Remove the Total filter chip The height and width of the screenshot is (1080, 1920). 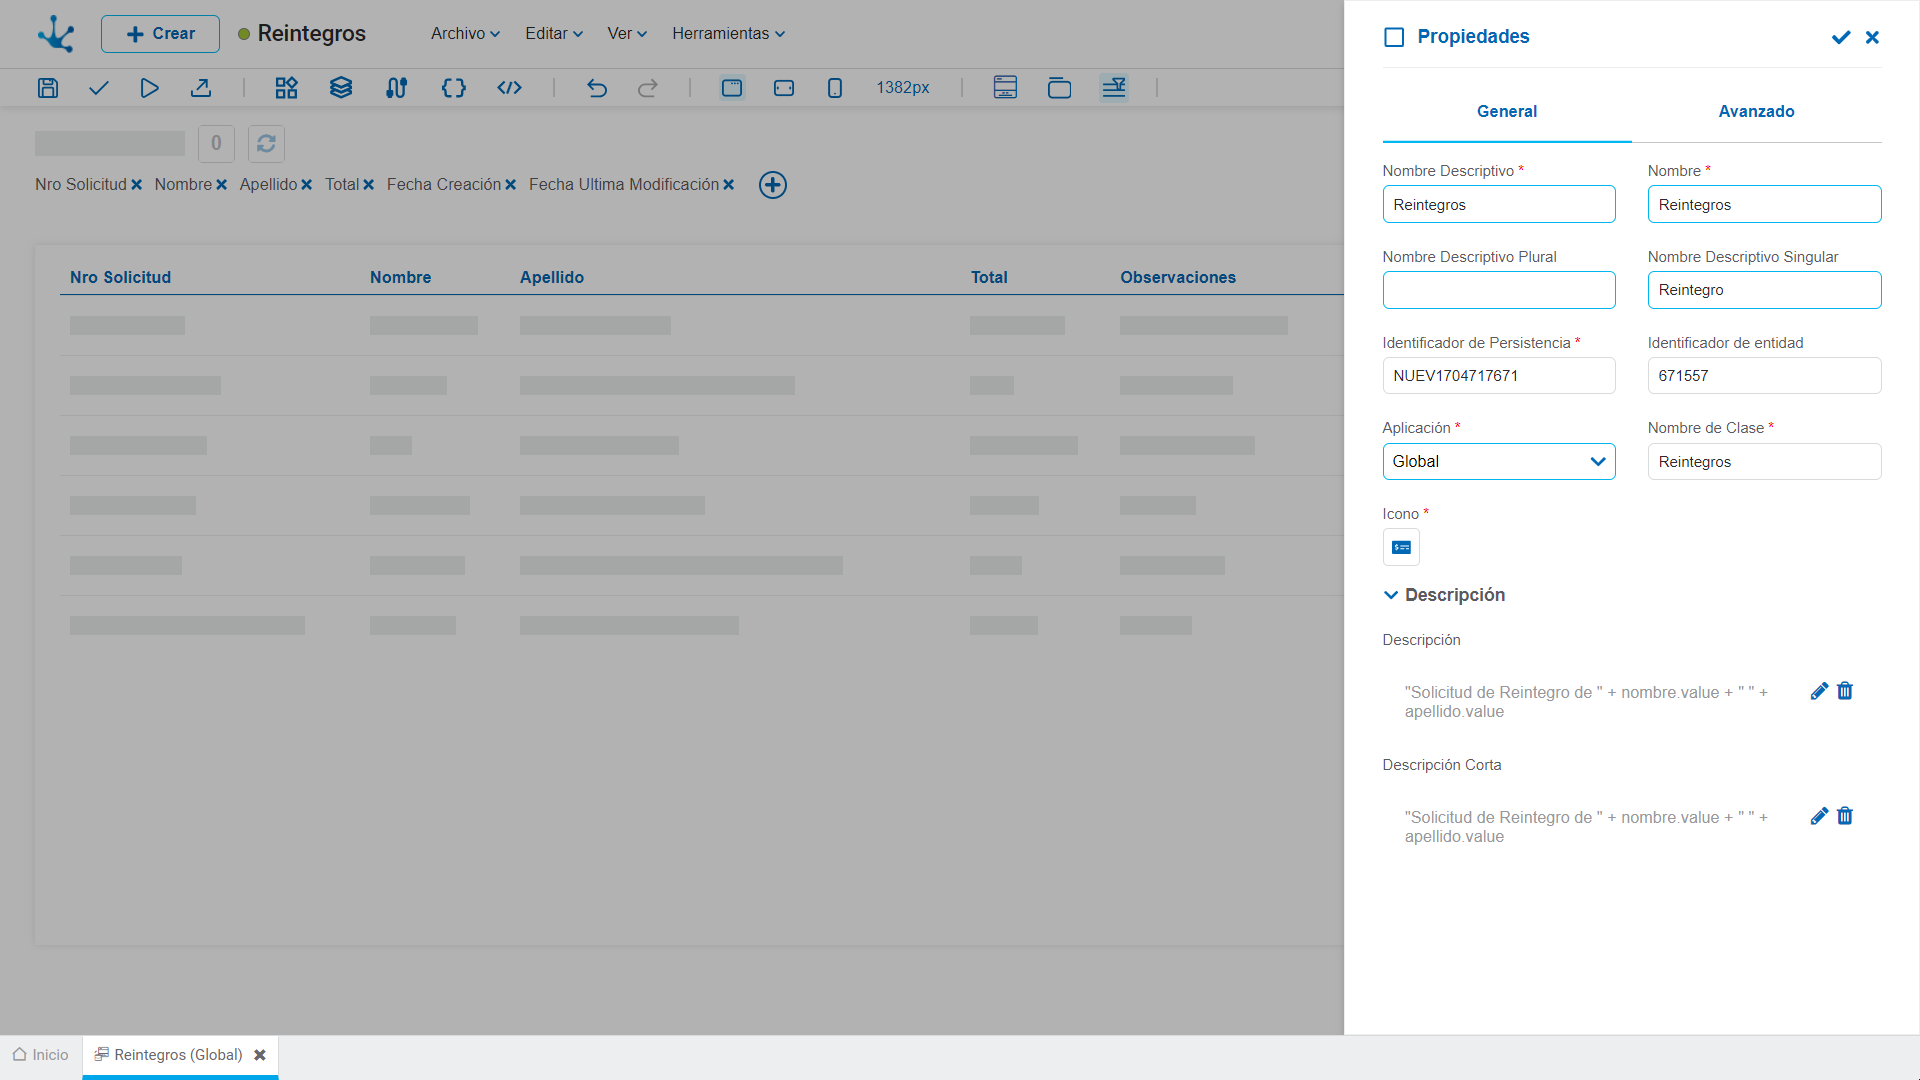coord(369,185)
